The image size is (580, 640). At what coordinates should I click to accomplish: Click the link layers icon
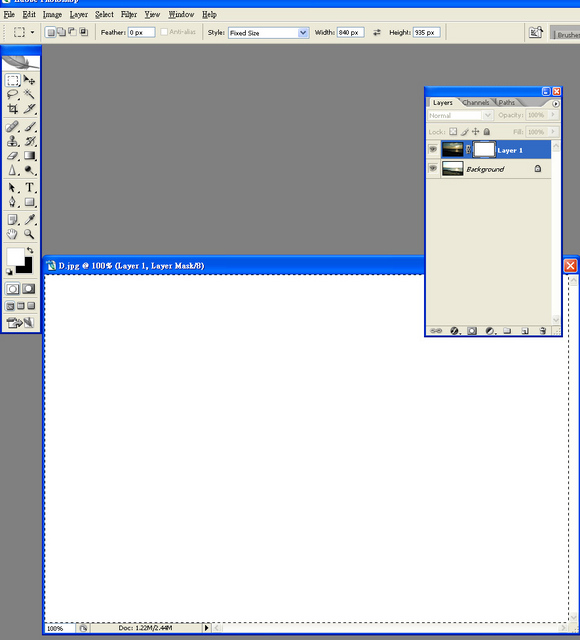(x=436, y=331)
